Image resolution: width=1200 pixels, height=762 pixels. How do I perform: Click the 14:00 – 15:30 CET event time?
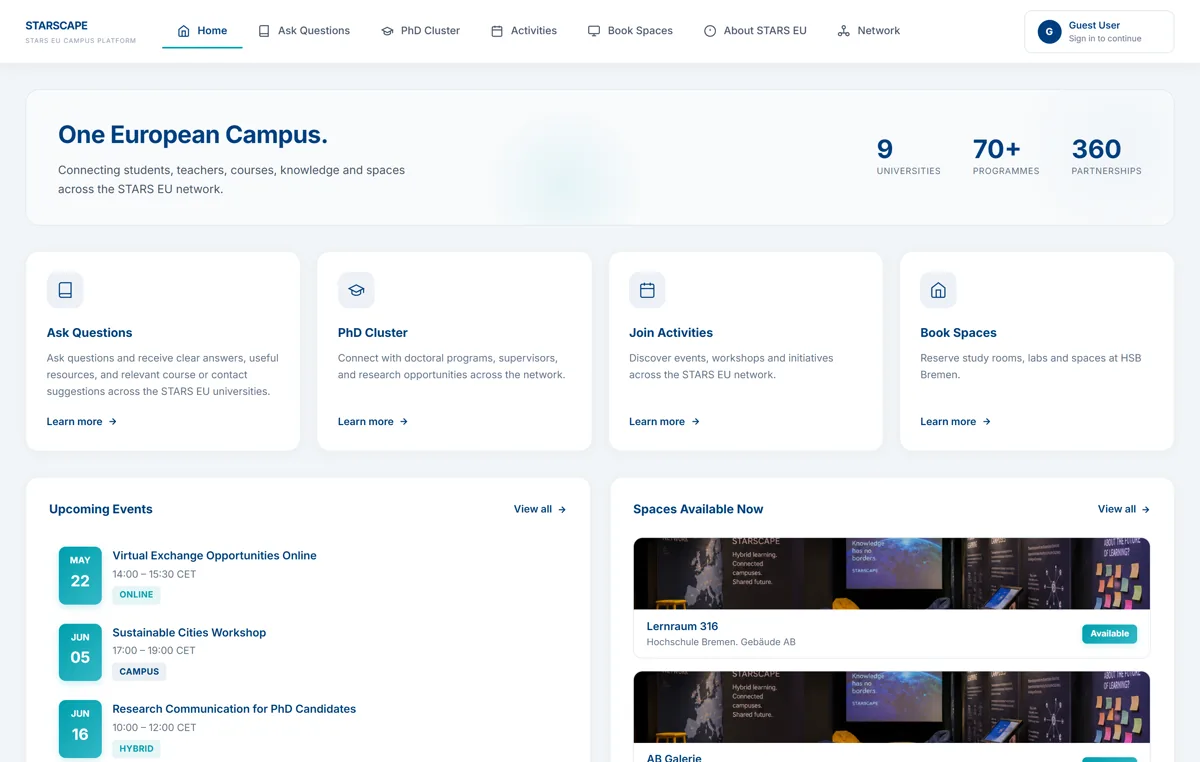click(154, 575)
